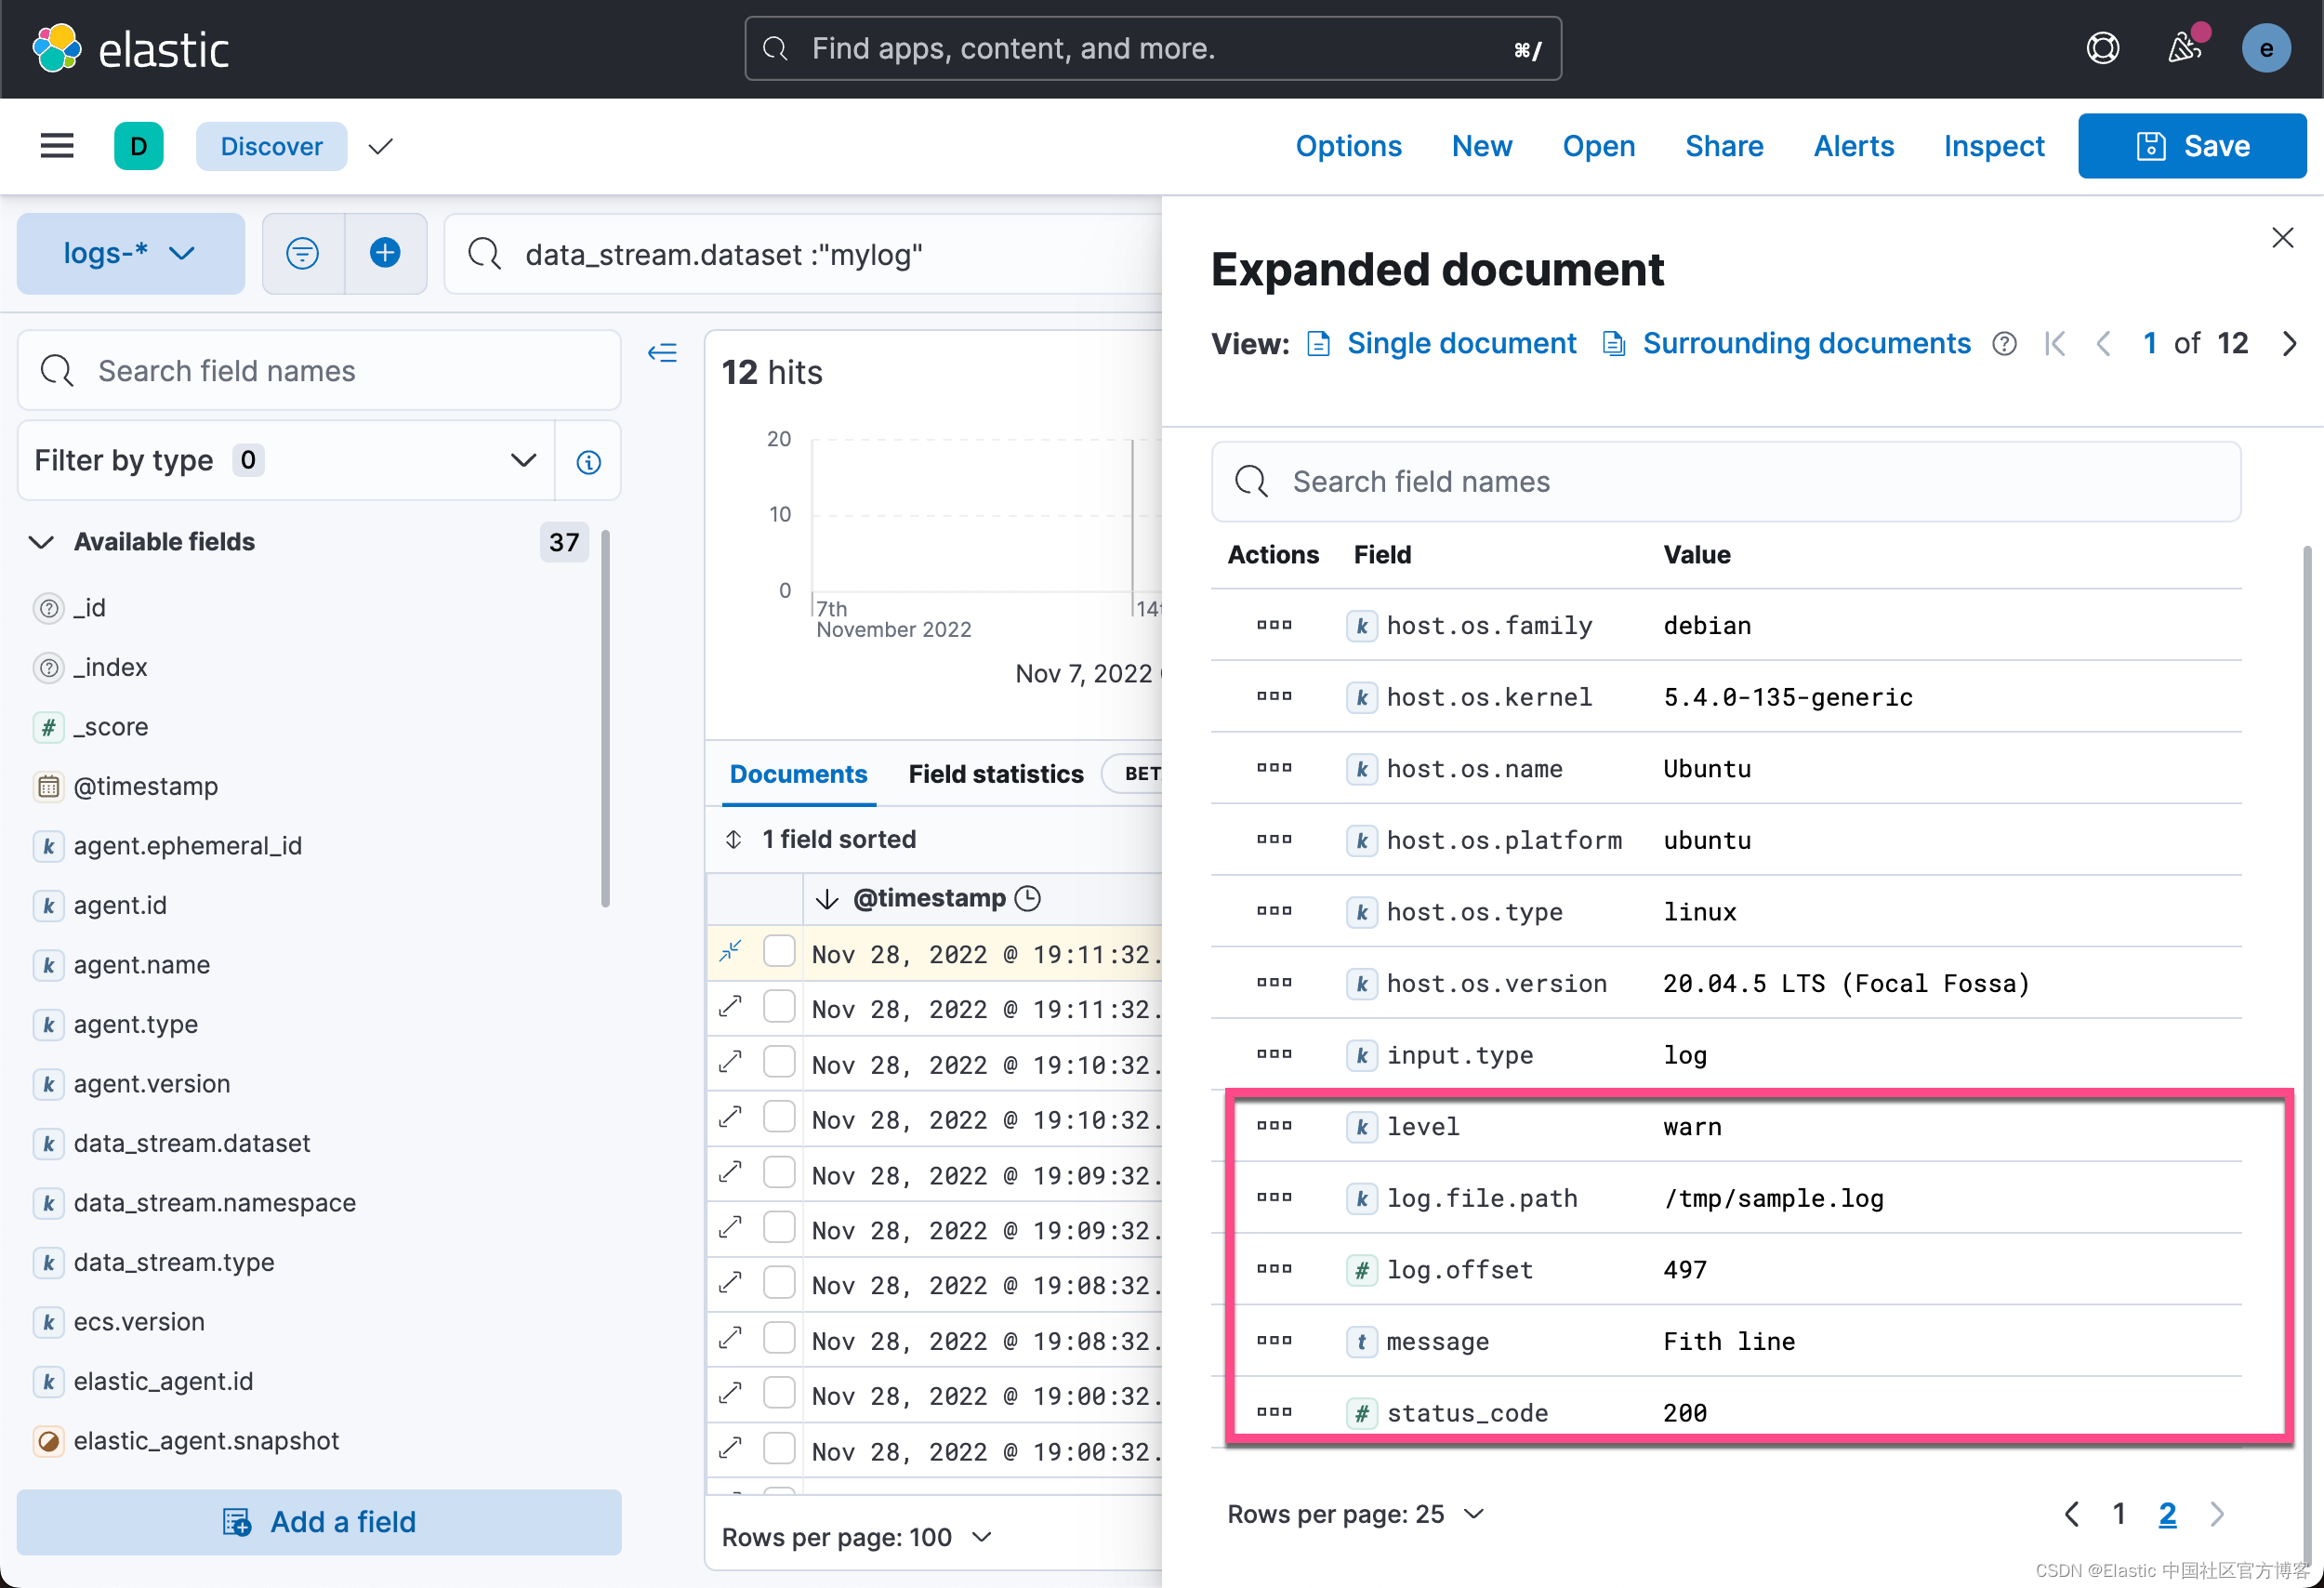Add a filter with plus icon
Image resolution: width=2324 pixels, height=1588 pixels.
[x=385, y=253]
